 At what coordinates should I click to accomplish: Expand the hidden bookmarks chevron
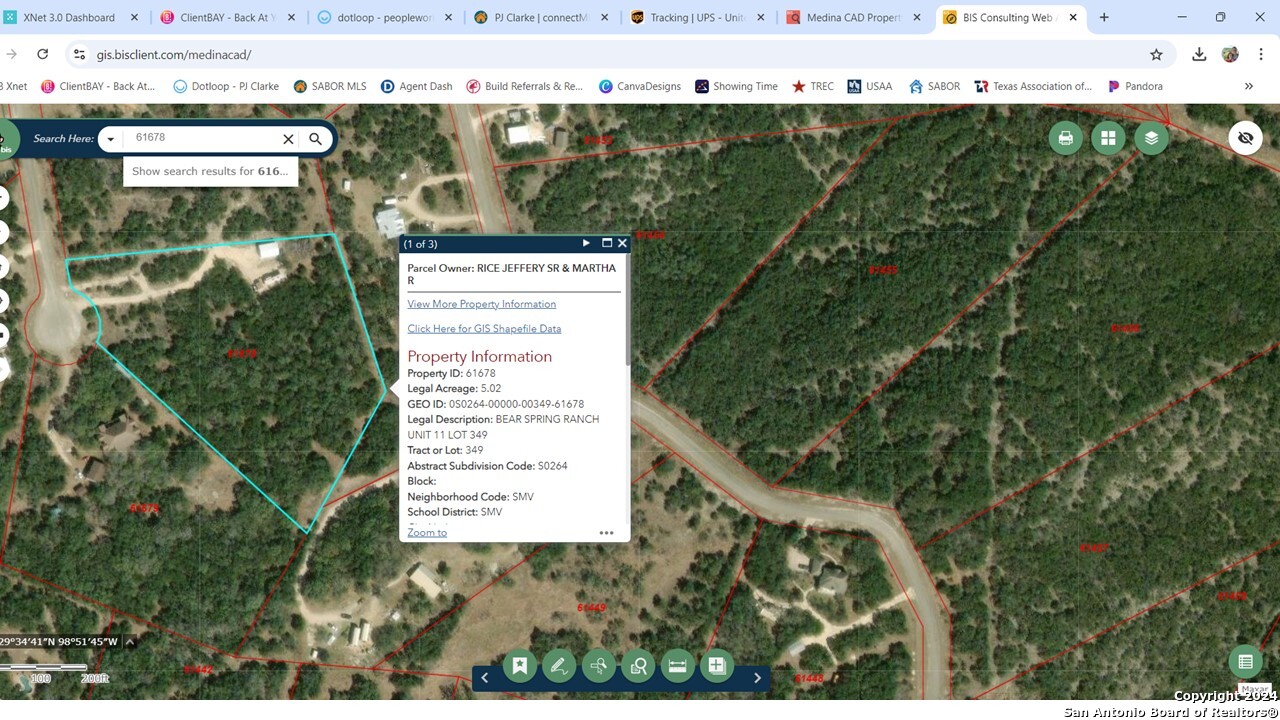pos(1248,86)
